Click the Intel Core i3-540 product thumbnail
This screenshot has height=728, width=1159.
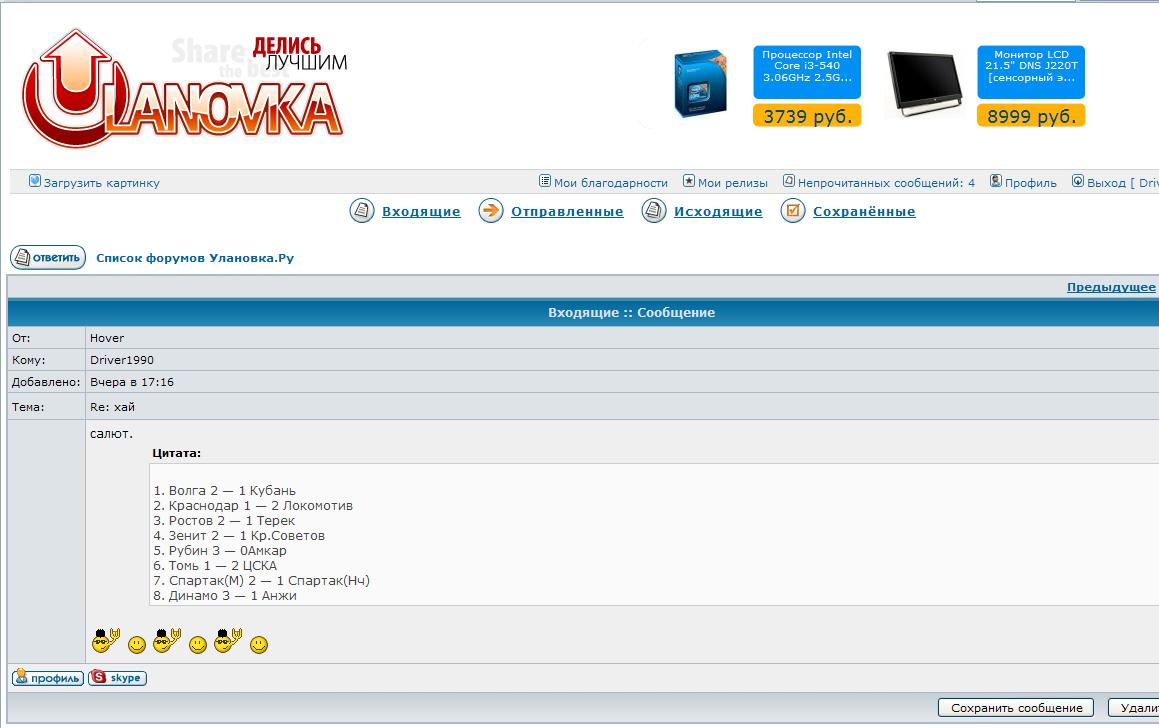point(699,85)
